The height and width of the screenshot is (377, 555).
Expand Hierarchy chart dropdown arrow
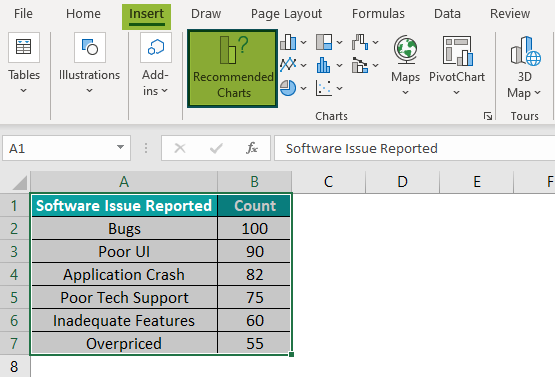(339, 42)
